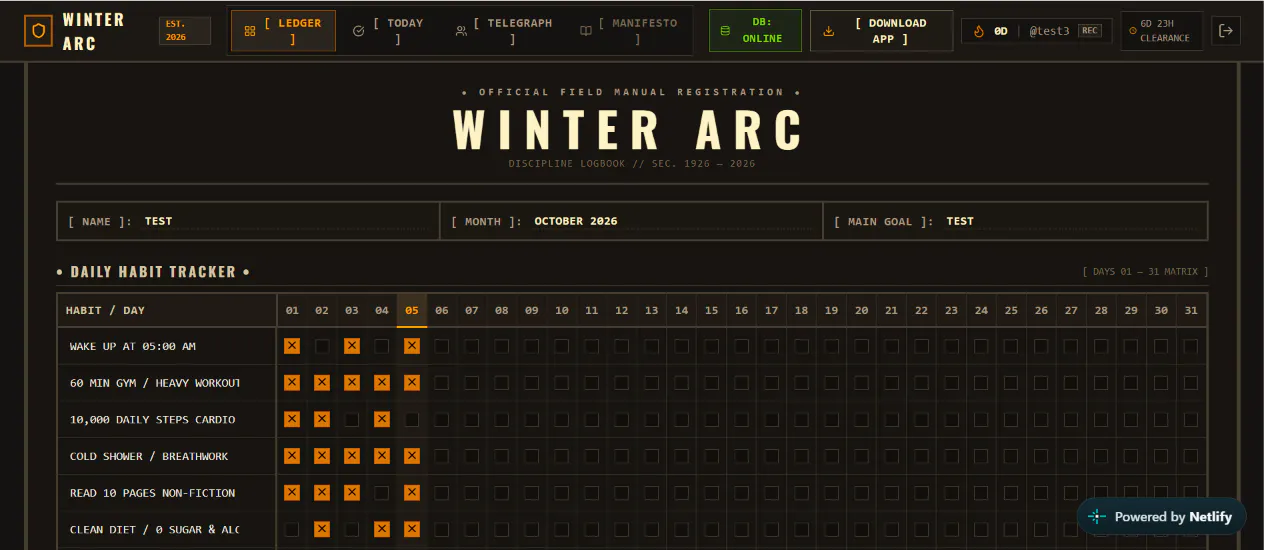Check 10,000 Daily Steps day 03
The width and height of the screenshot is (1264, 550).
352,419
